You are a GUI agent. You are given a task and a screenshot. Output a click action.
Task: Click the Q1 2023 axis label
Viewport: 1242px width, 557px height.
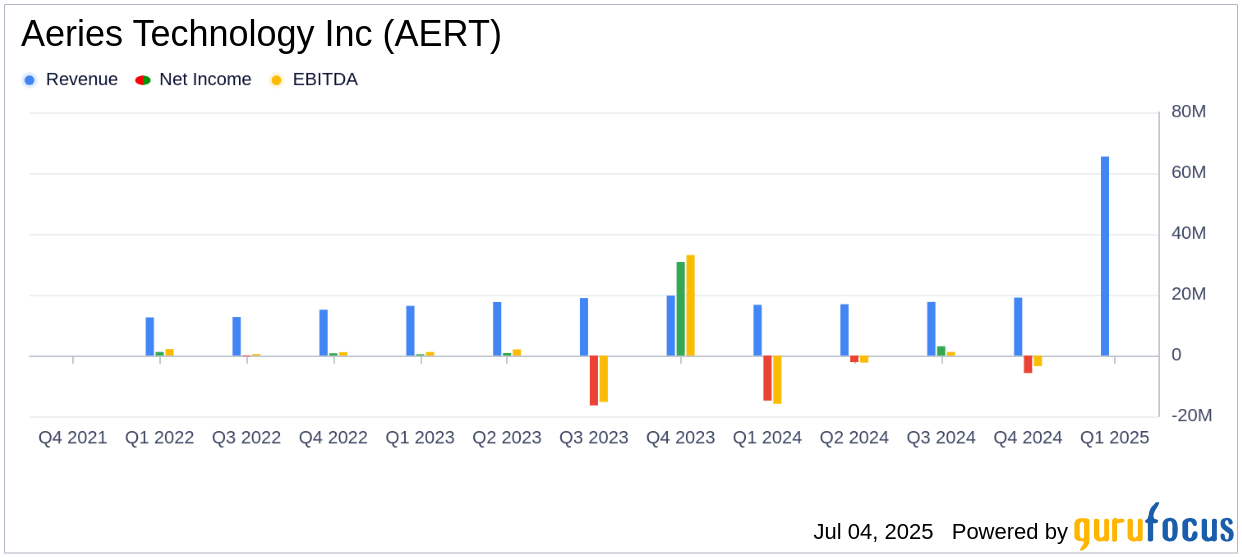coord(420,438)
